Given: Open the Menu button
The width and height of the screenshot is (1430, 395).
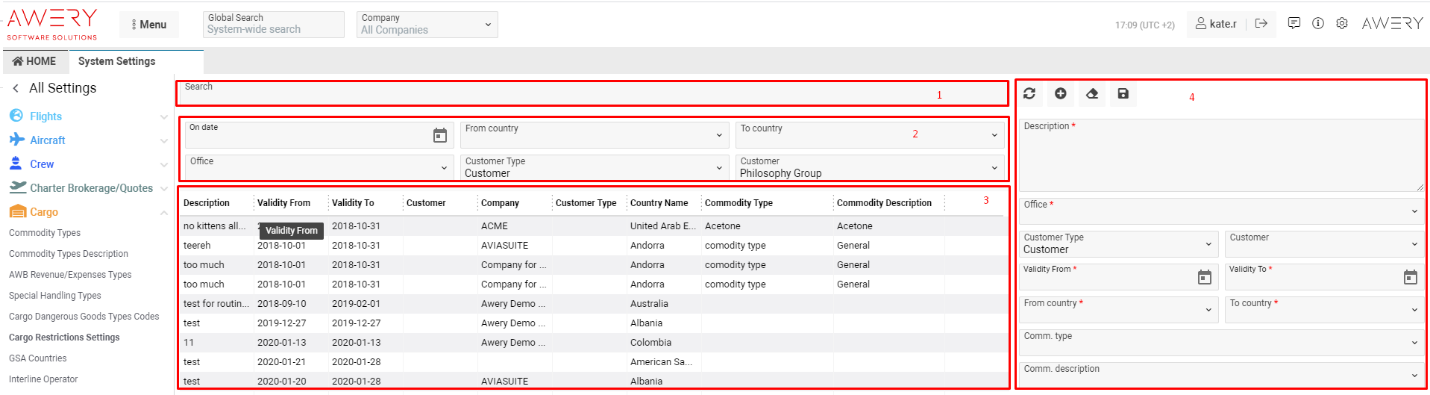Looking at the screenshot, I should click(x=149, y=24).
